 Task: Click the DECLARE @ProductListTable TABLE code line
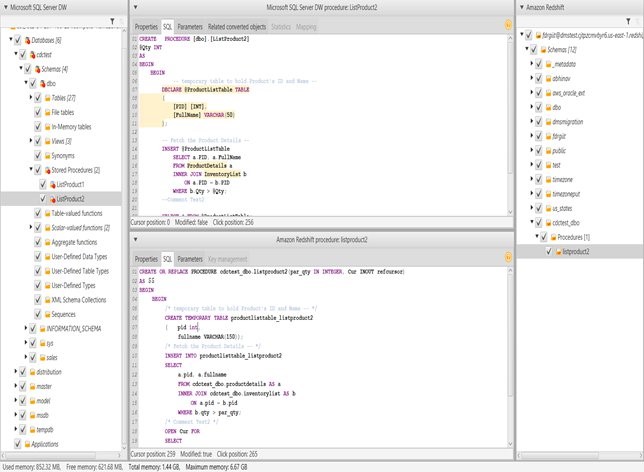pyautogui.click(x=205, y=90)
